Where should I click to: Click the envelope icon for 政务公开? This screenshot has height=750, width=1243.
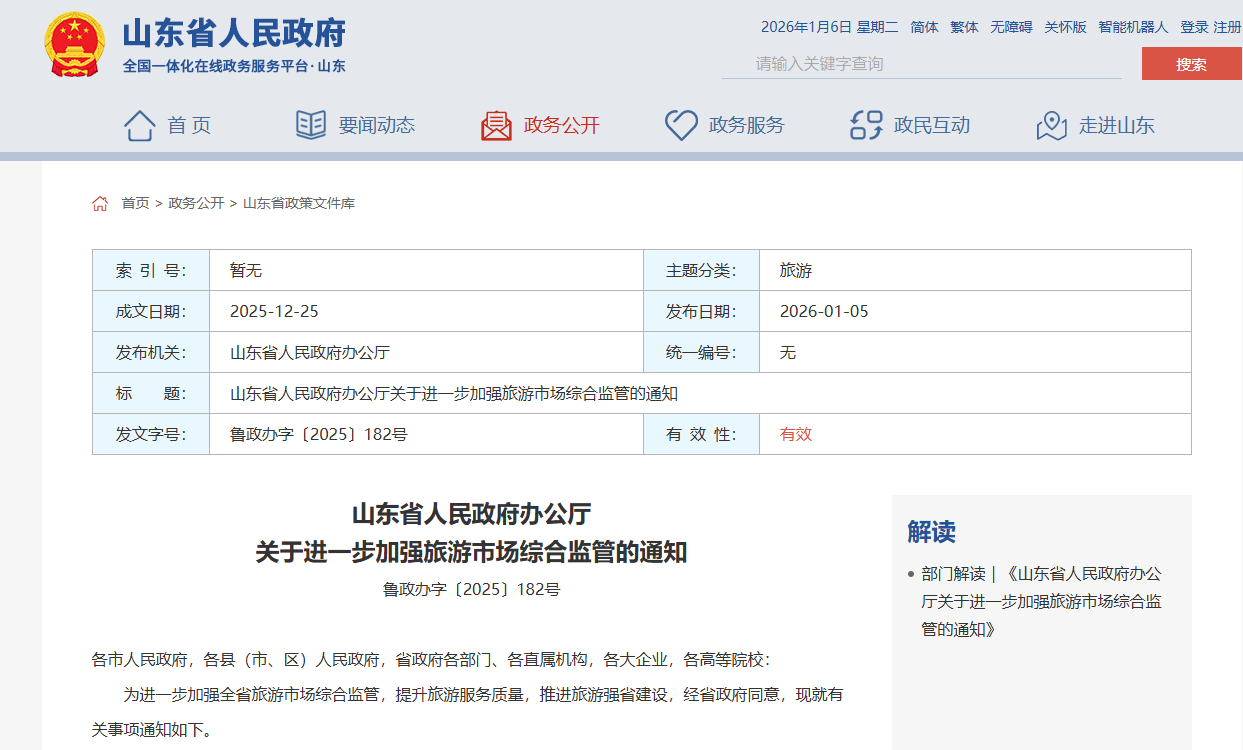496,126
